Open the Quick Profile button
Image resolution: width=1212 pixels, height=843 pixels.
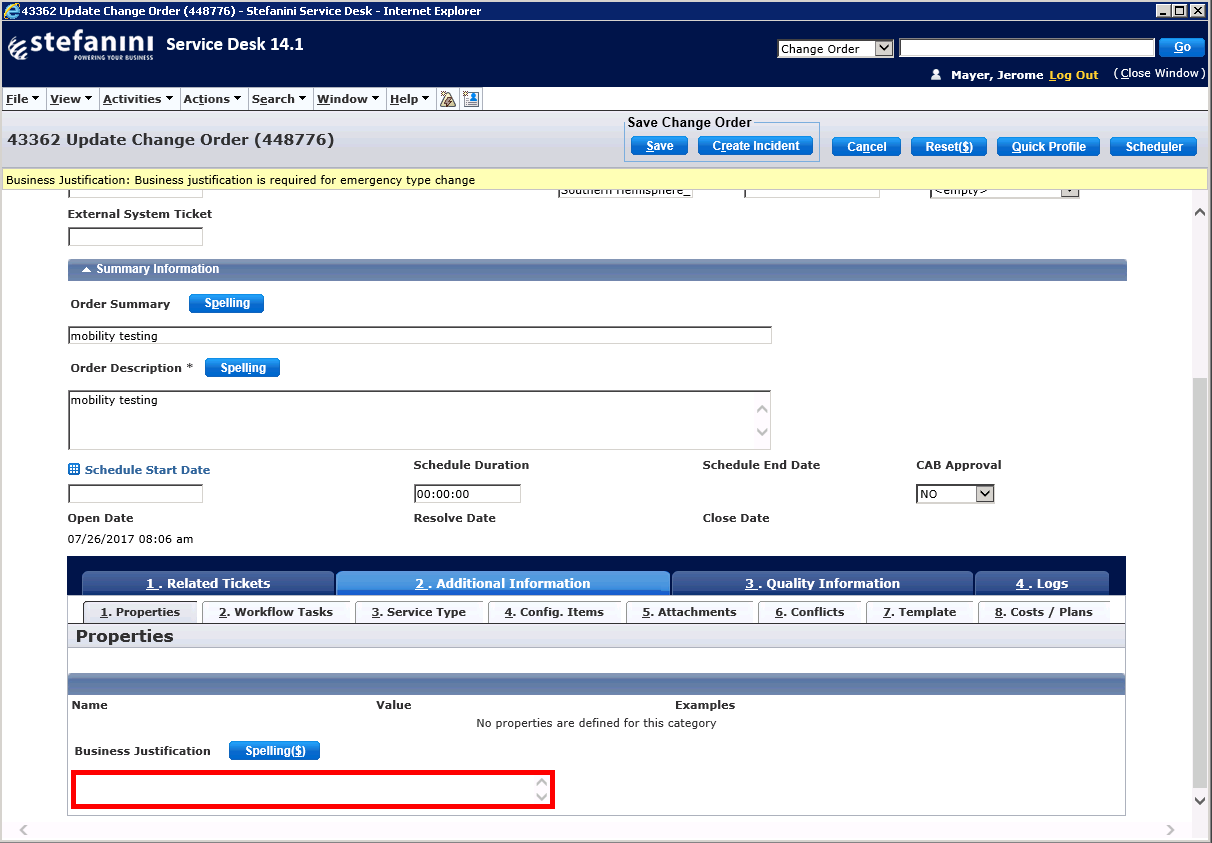1048,147
